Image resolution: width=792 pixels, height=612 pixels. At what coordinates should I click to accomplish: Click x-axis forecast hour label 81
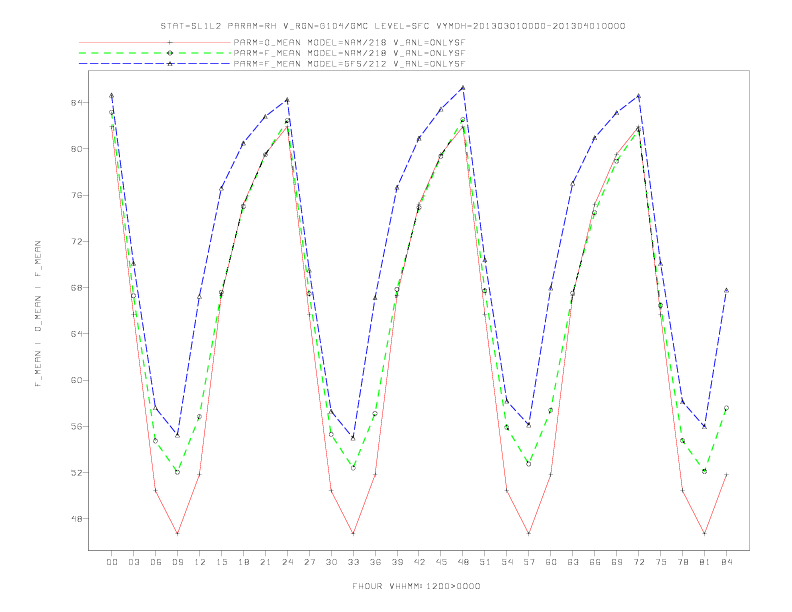click(705, 562)
